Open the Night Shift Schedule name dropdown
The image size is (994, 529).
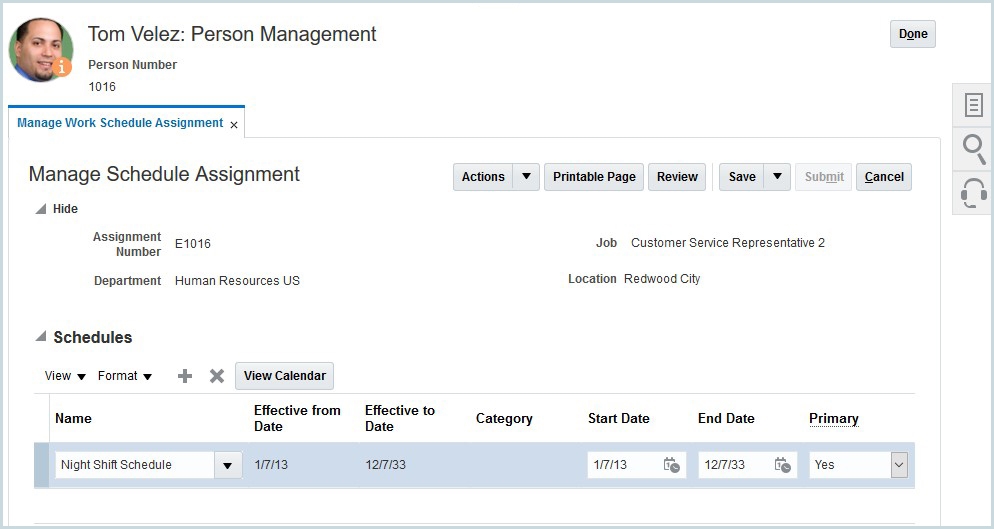pos(228,465)
